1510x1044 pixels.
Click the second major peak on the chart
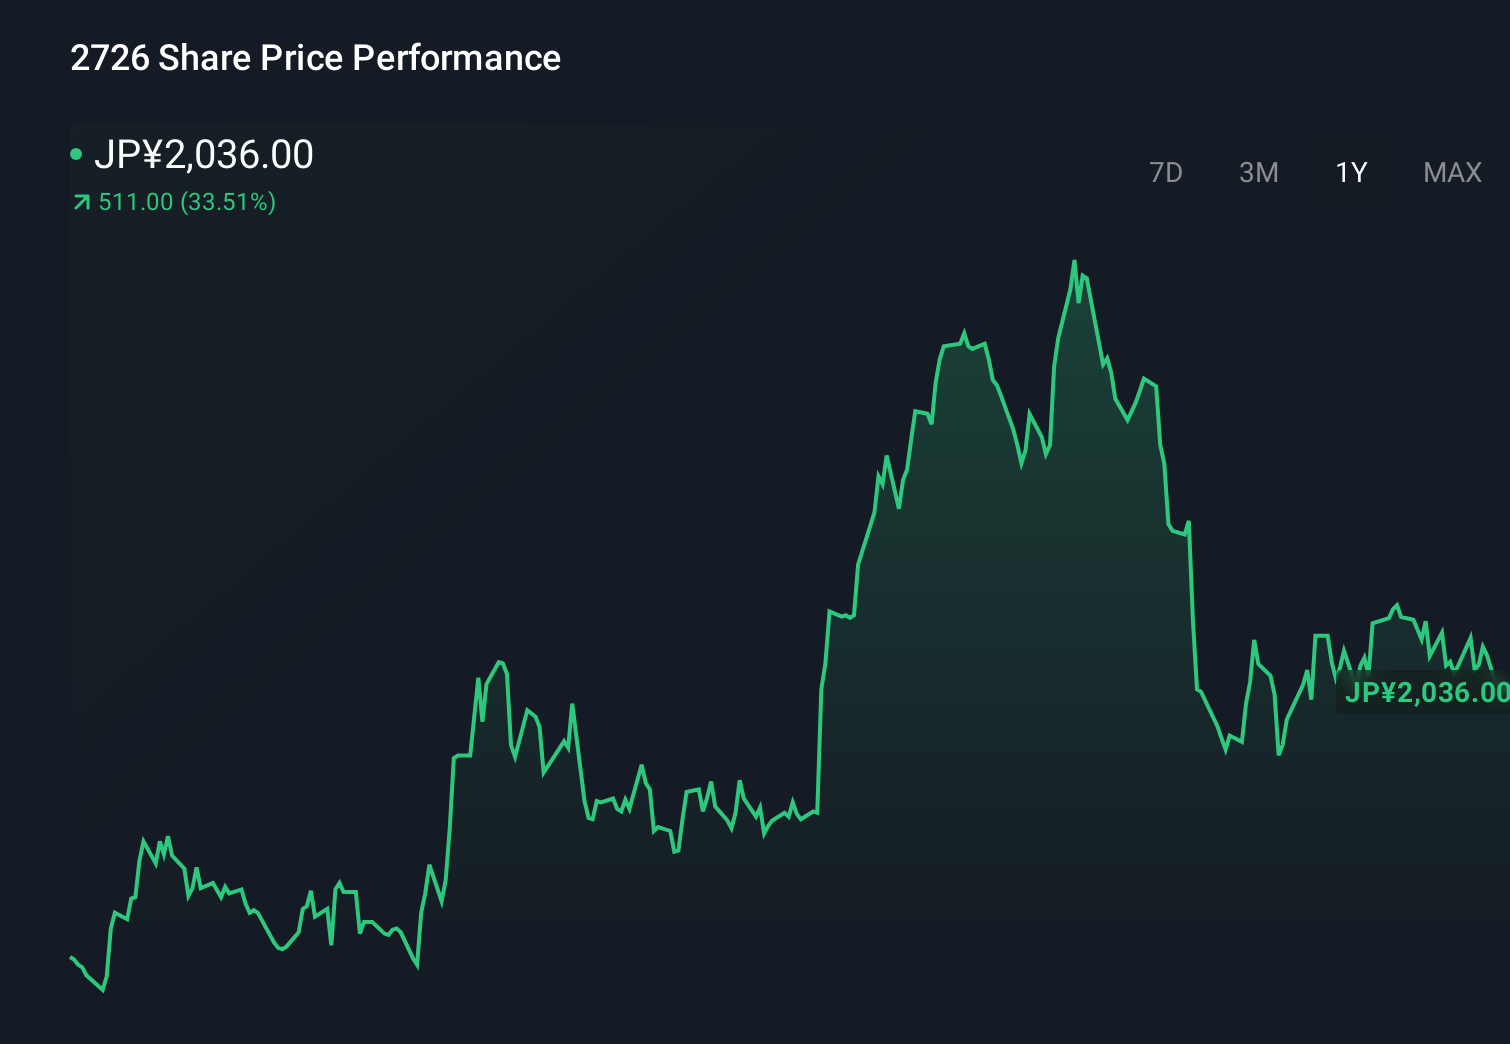(965, 328)
